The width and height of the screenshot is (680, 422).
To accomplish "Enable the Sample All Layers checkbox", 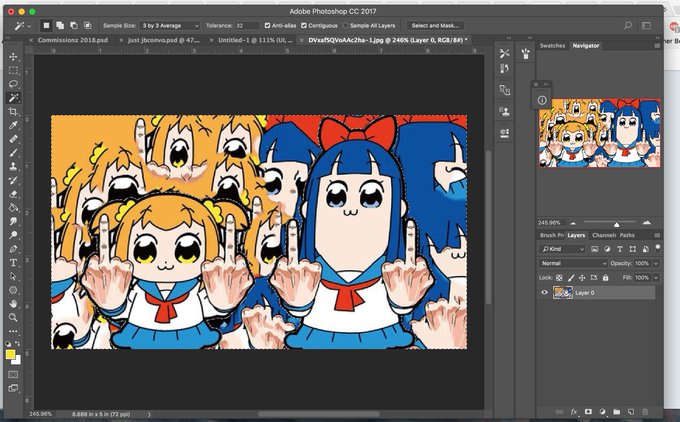I will [x=346, y=26].
